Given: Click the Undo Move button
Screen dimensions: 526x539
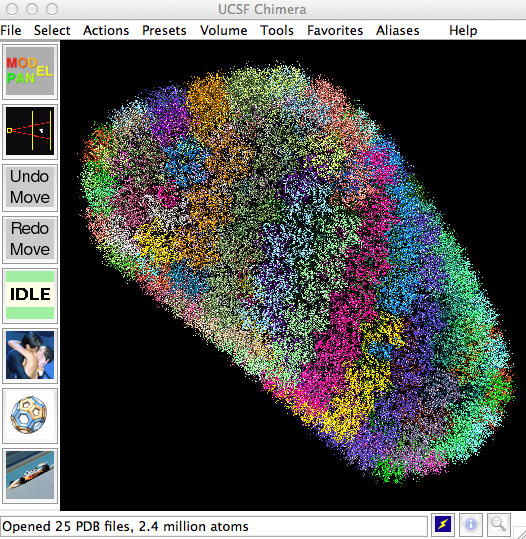Looking at the screenshot, I should tap(30, 187).
